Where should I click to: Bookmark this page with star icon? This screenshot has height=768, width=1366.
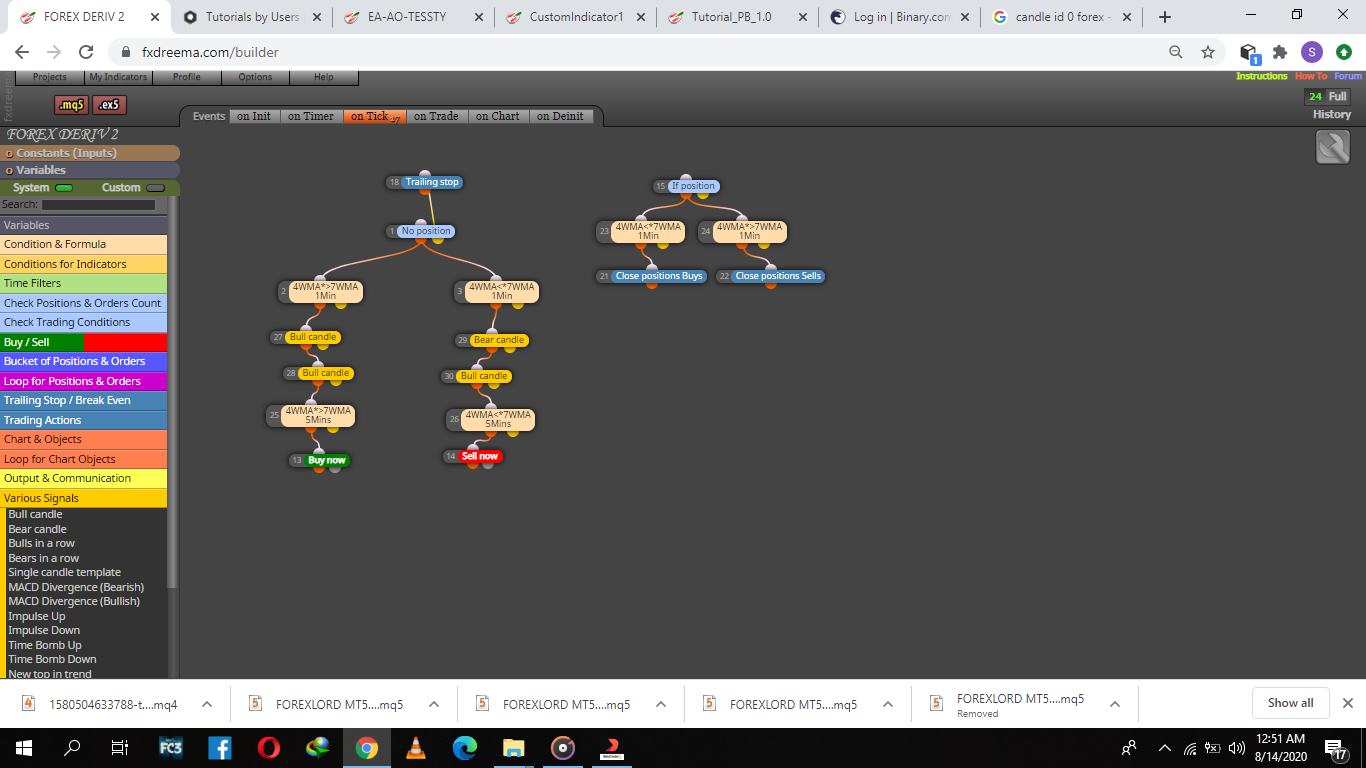click(1208, 52)
